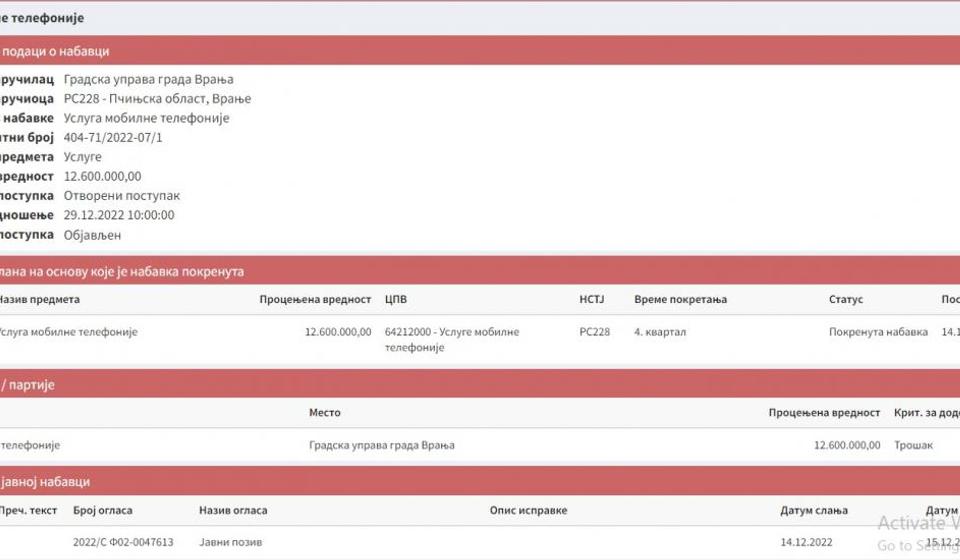Click the 'Место' column header
The width and height of the screenshot is (960, 560).
324,413
